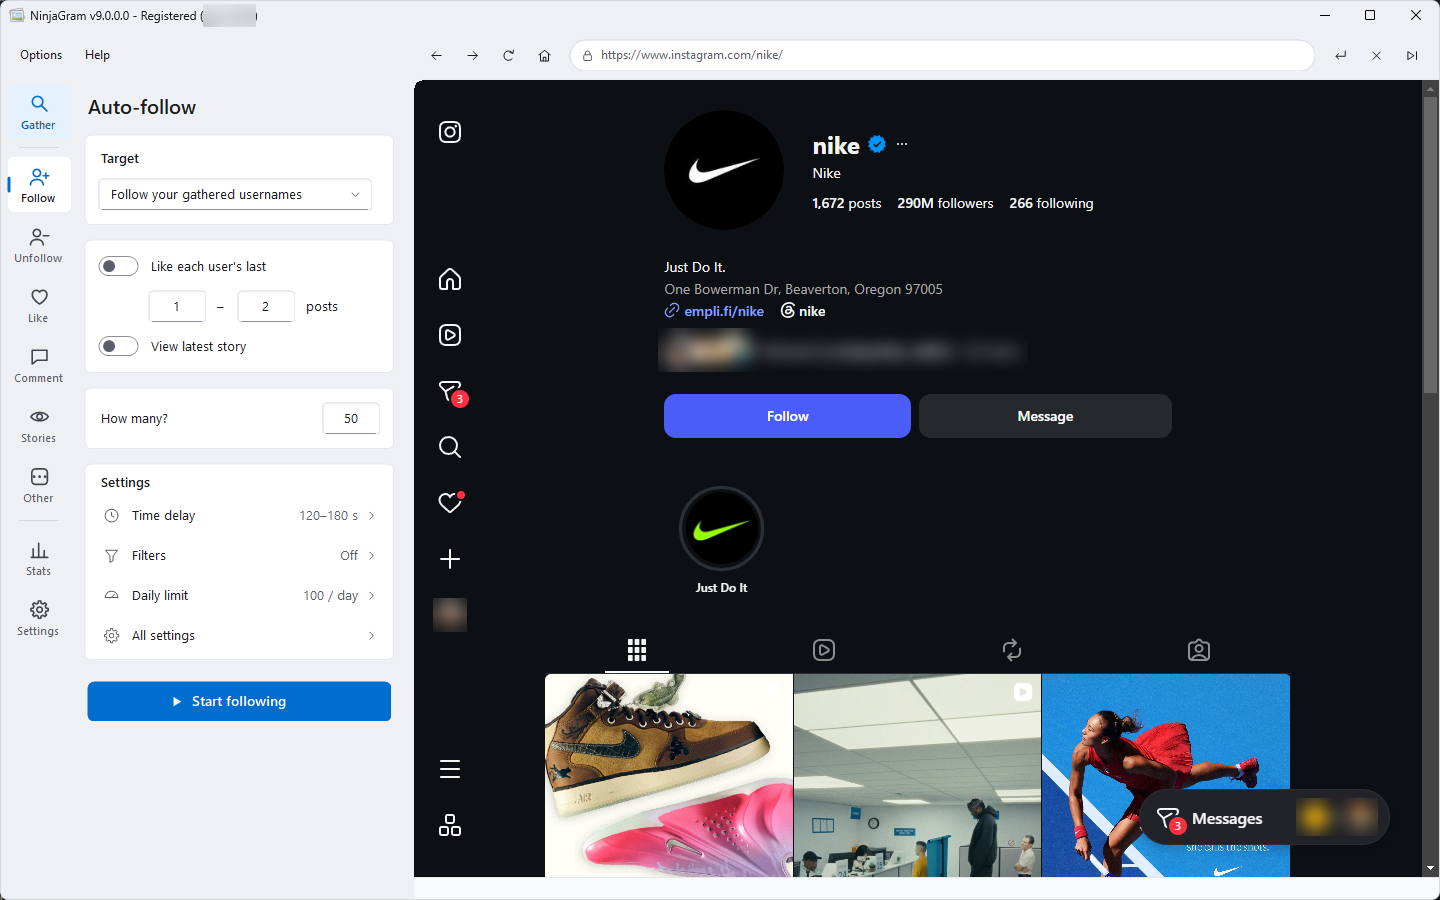Open the Like section in the sidebar
1440x900 pixels.
pyautogui.click(x=38, y=306)
